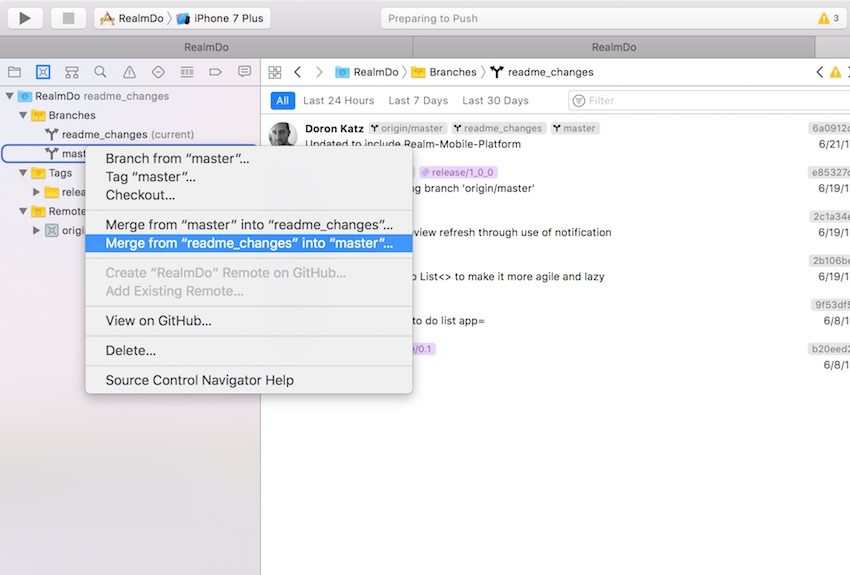
Task: Open the Issue navigator warning icon
Action: (129, 72)
